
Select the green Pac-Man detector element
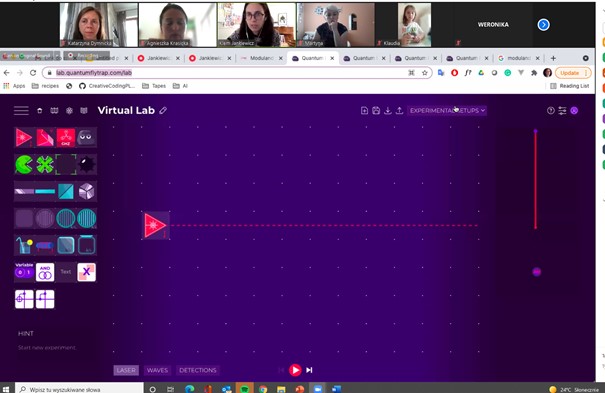tap(24, 165)
